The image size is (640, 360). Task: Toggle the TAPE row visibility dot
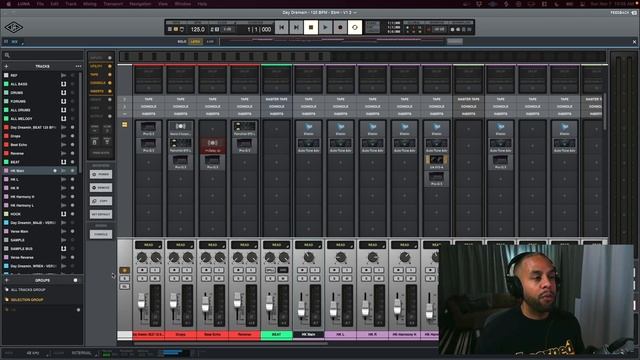109,75
